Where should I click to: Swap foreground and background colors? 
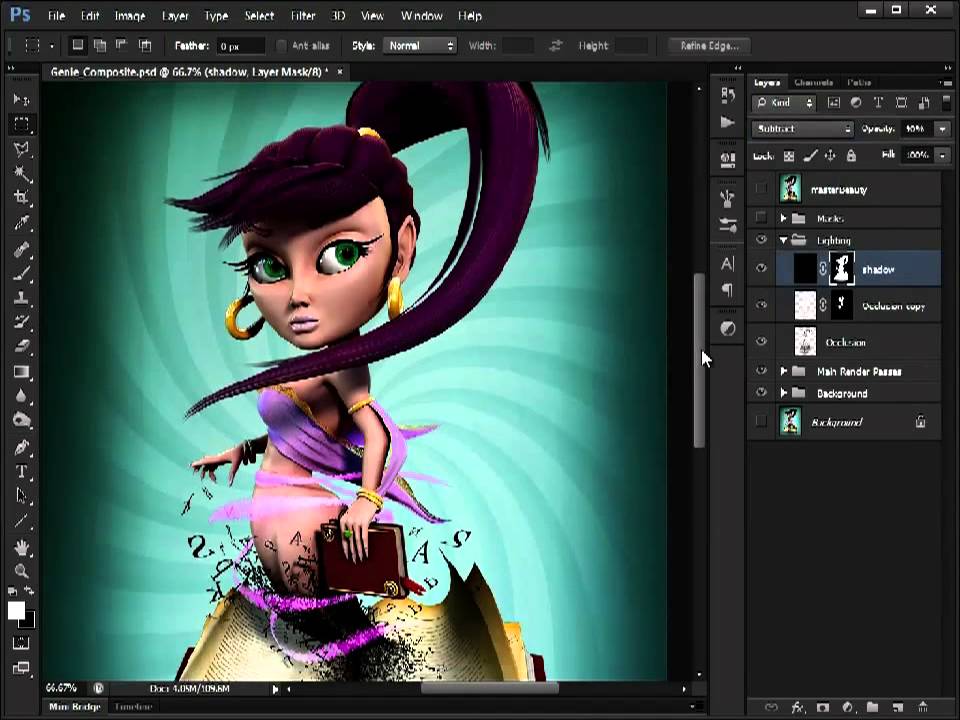(x=29, y=591)
